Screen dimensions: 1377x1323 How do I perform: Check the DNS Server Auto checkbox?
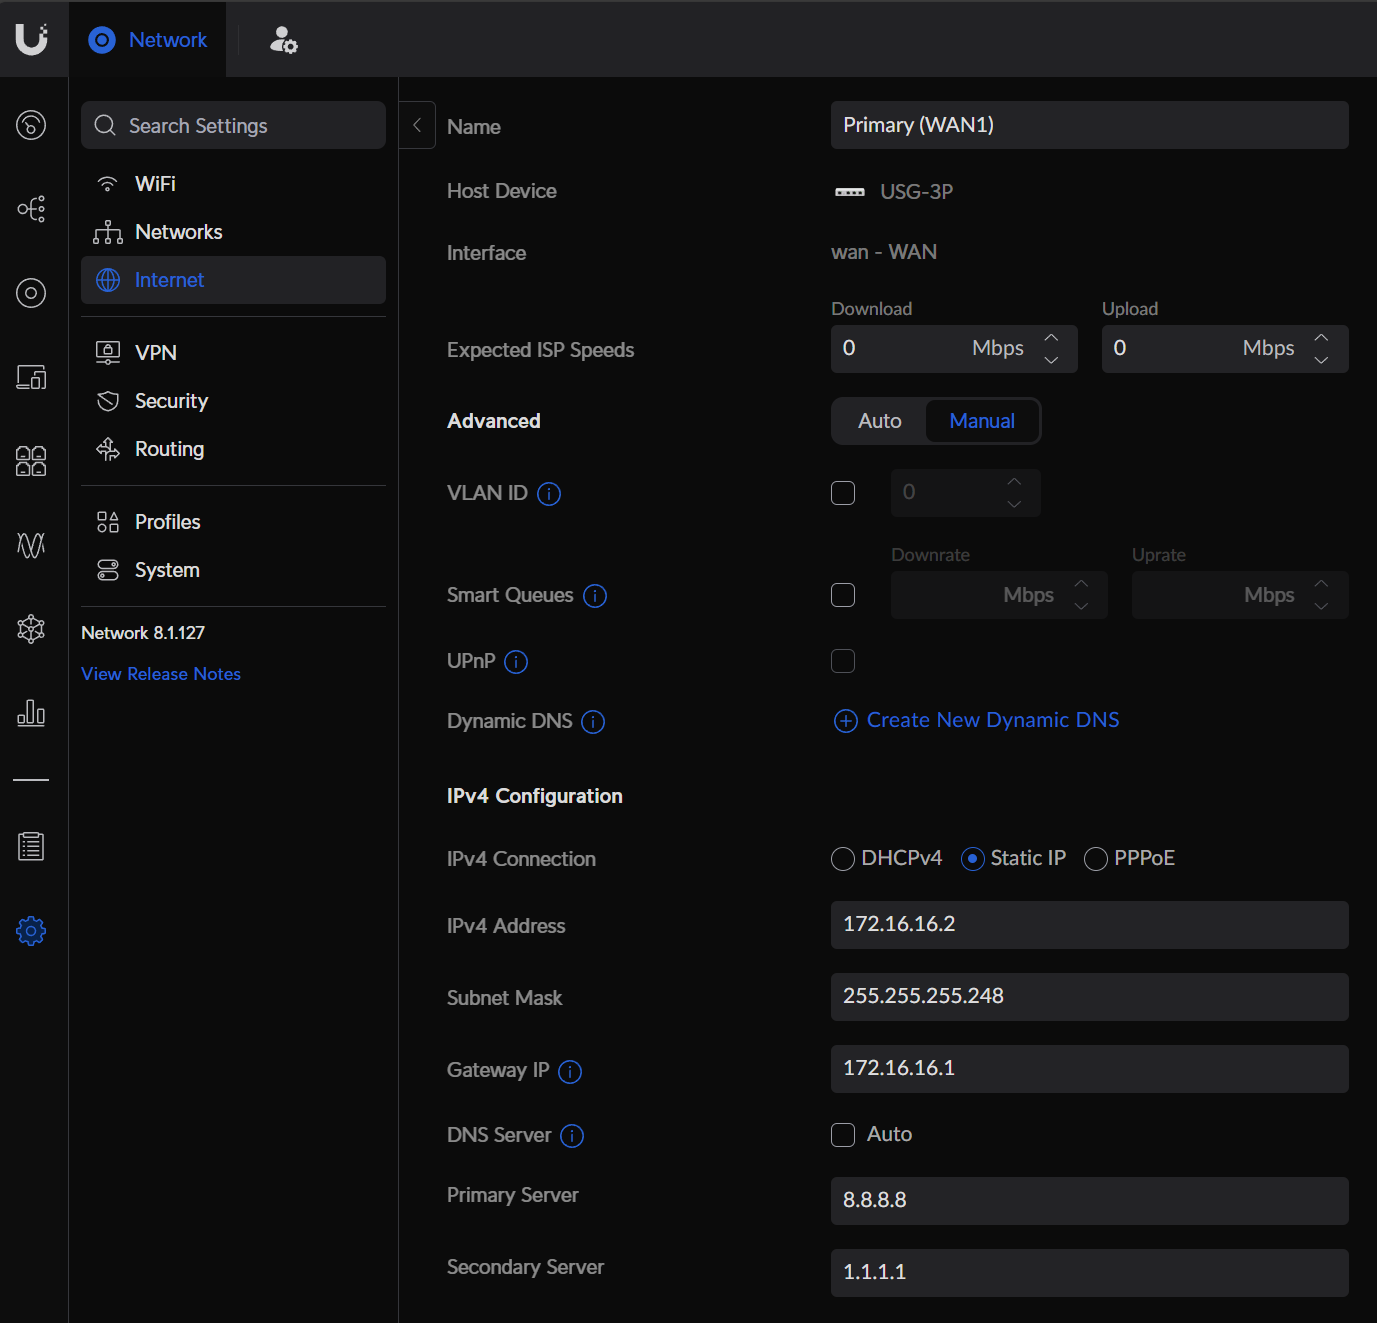coord(843,1135)
